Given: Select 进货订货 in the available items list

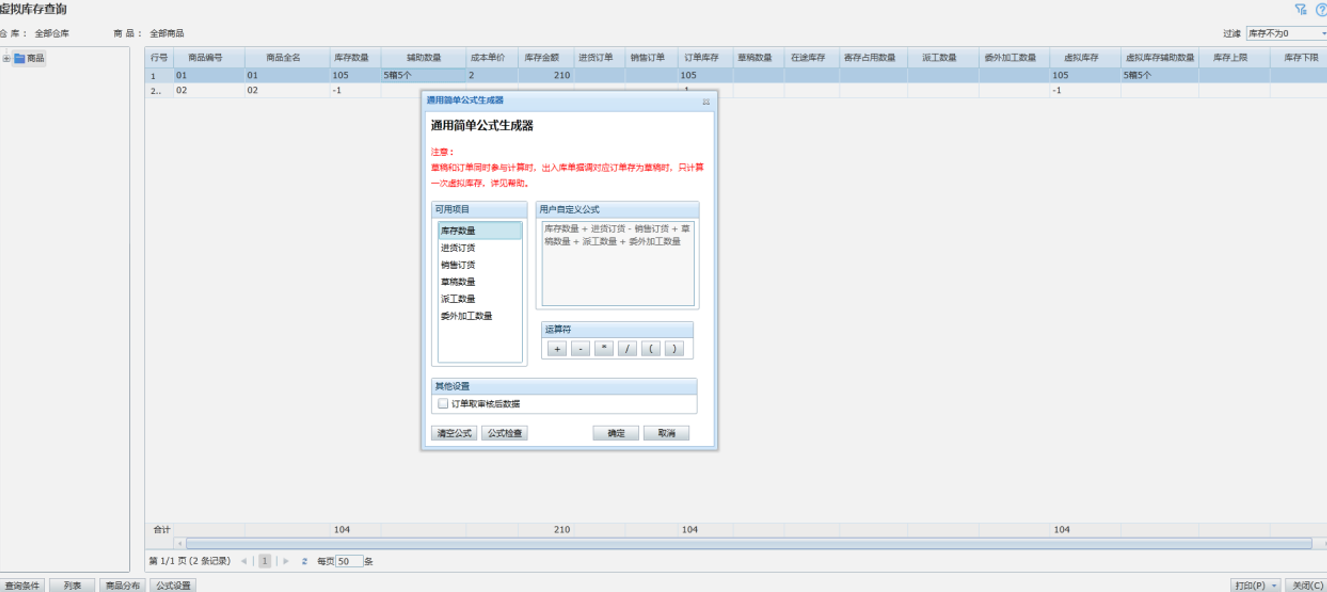Looking at the screenshot, I should pos(458,248).
